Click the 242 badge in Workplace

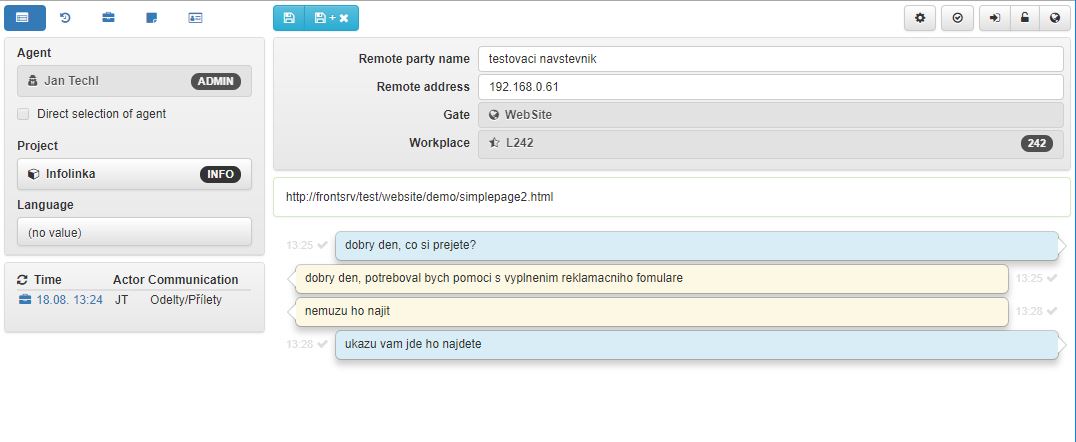pos(1037,143)
